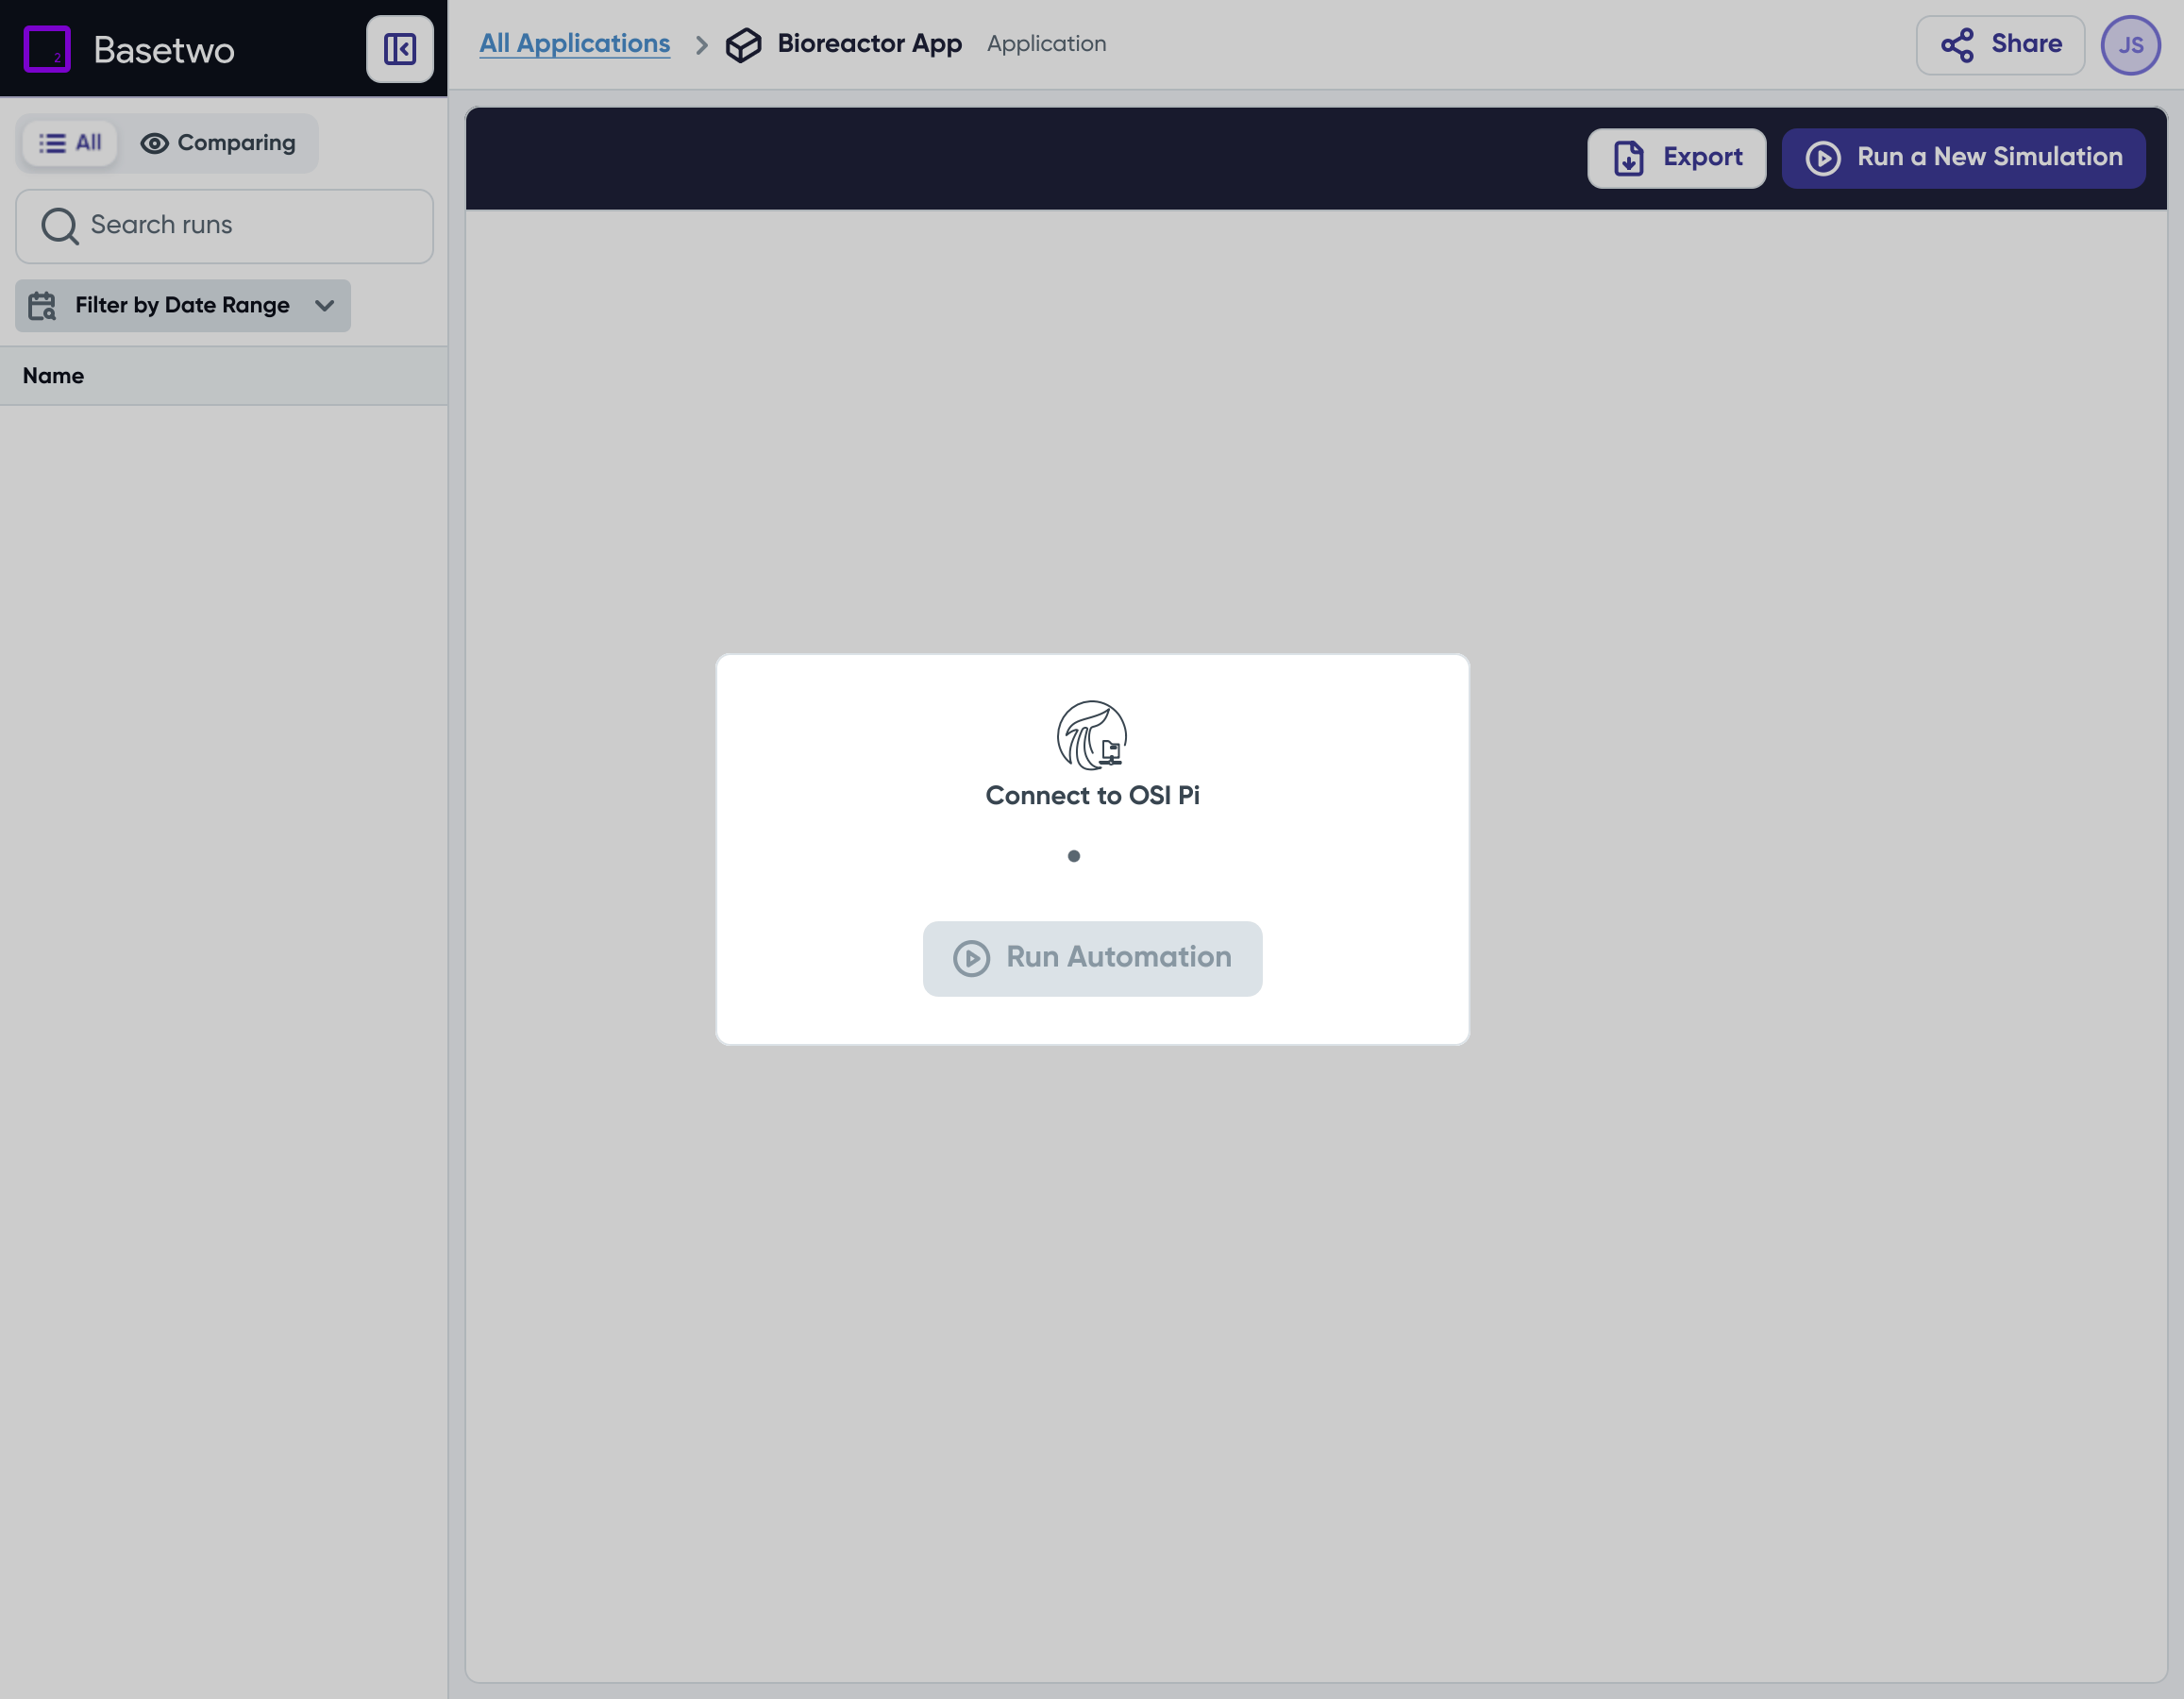Click the calendar filter icon
2184x1699 pixels.
[42, 306]
